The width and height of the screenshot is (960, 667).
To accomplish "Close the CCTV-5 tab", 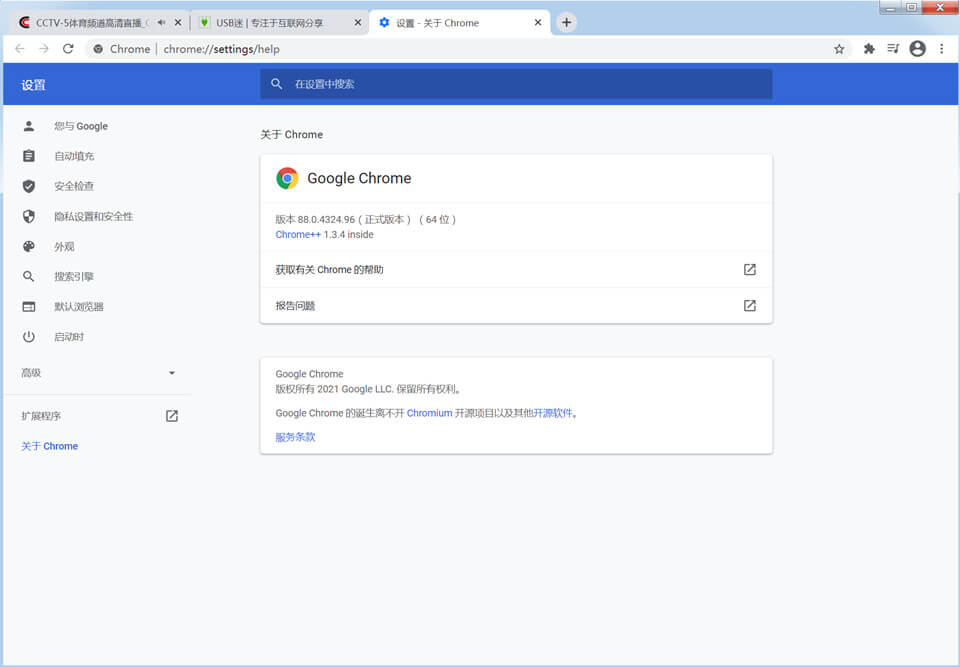I will coord(178,23).
